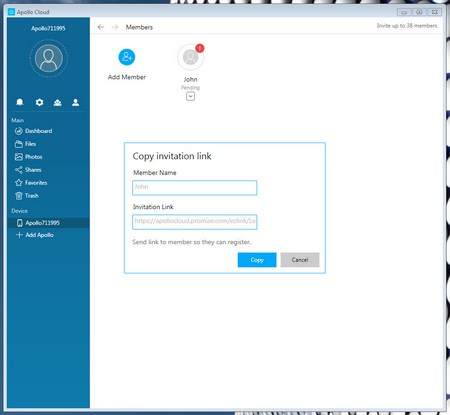
Task: Expand the dropdown under John Pending
Action: coord(190,96)
